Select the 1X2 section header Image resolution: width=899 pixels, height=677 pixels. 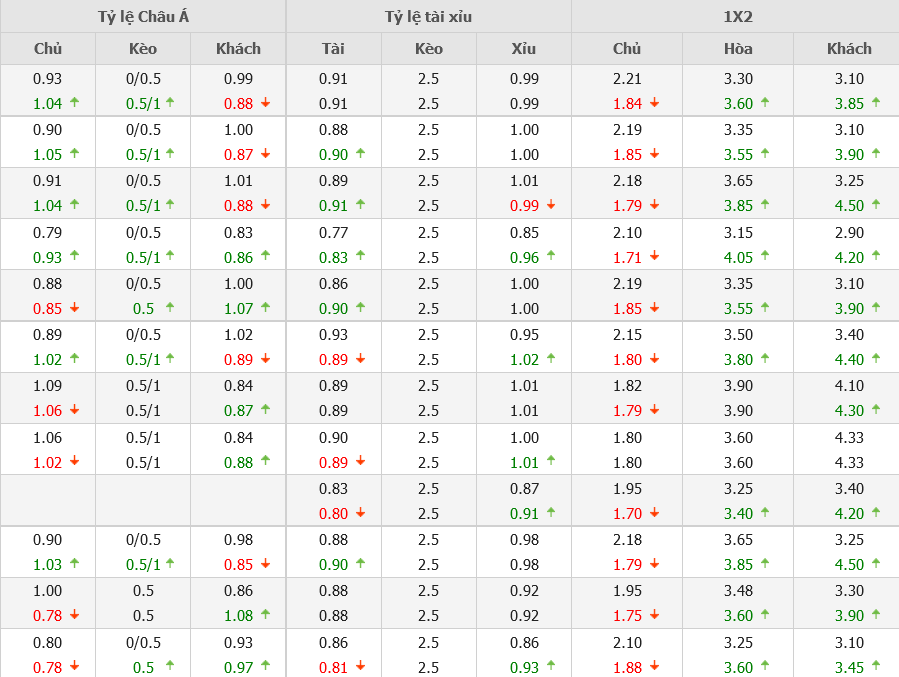pyautogui.click(x=737, y=16)
